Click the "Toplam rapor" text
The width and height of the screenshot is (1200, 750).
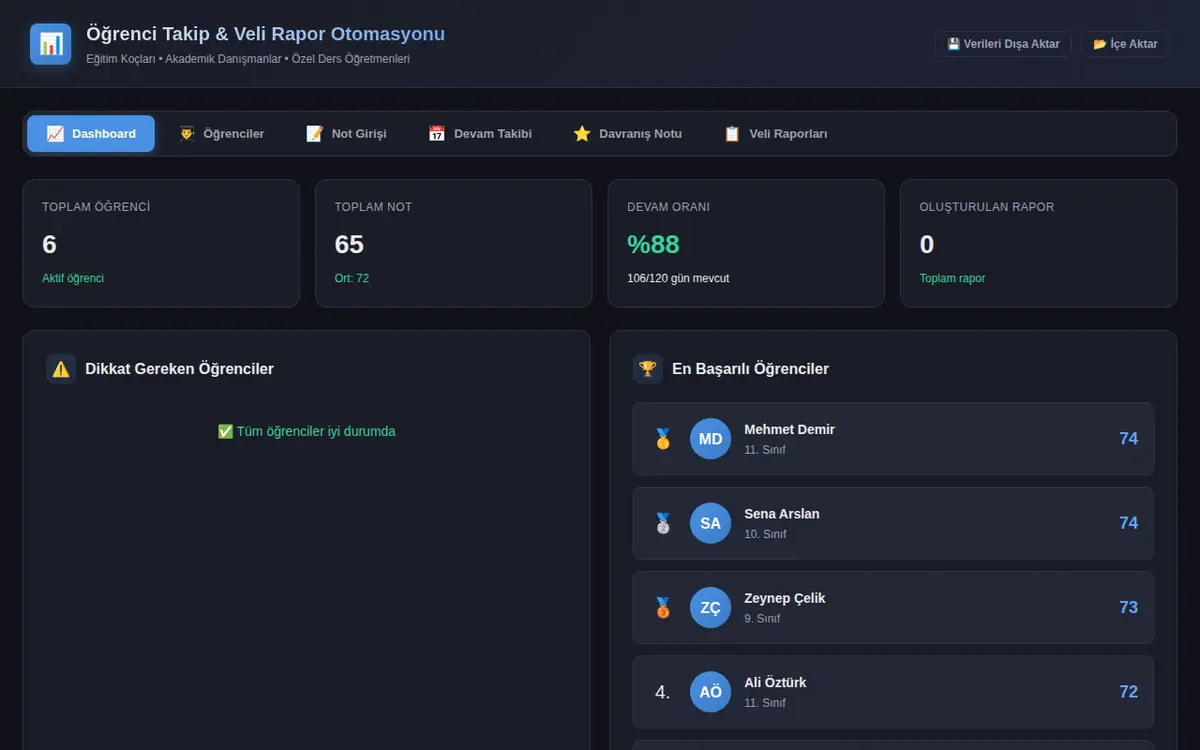pyautogui.click(x=952, y=278)
